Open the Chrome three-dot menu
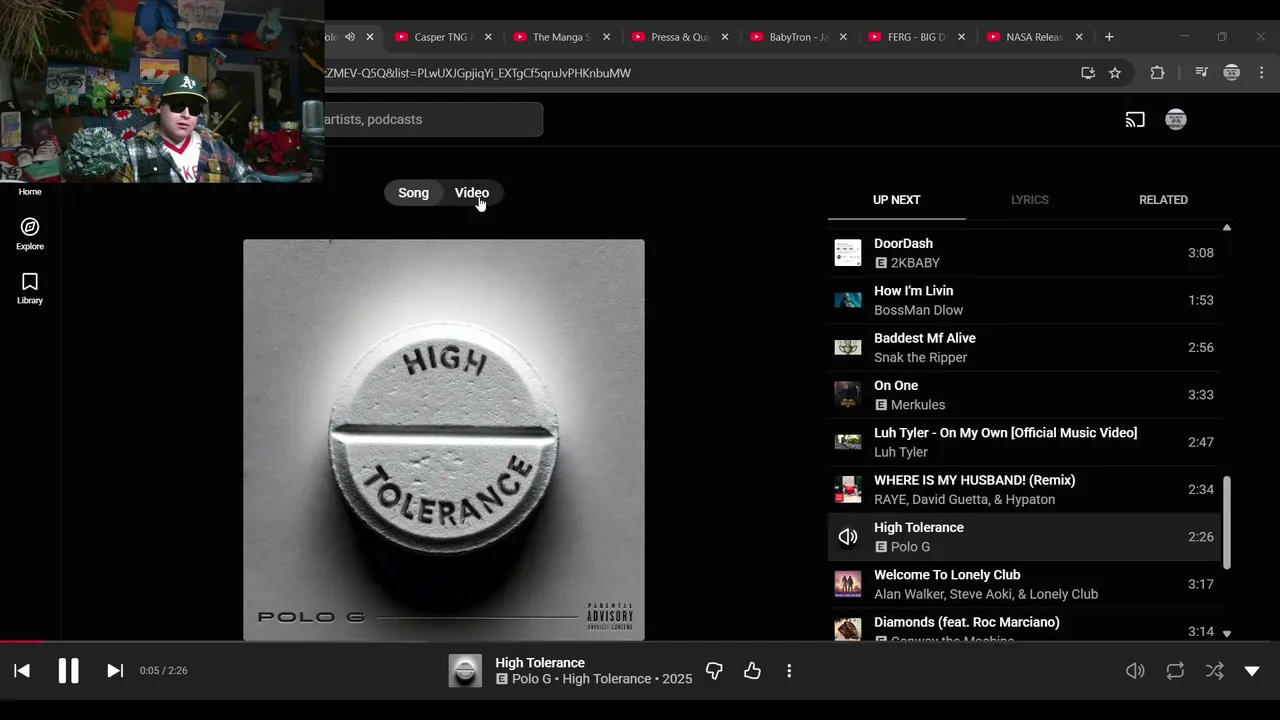Image resolution: width=1280 pixels, height=720 pixels. tap(1262, 73)
